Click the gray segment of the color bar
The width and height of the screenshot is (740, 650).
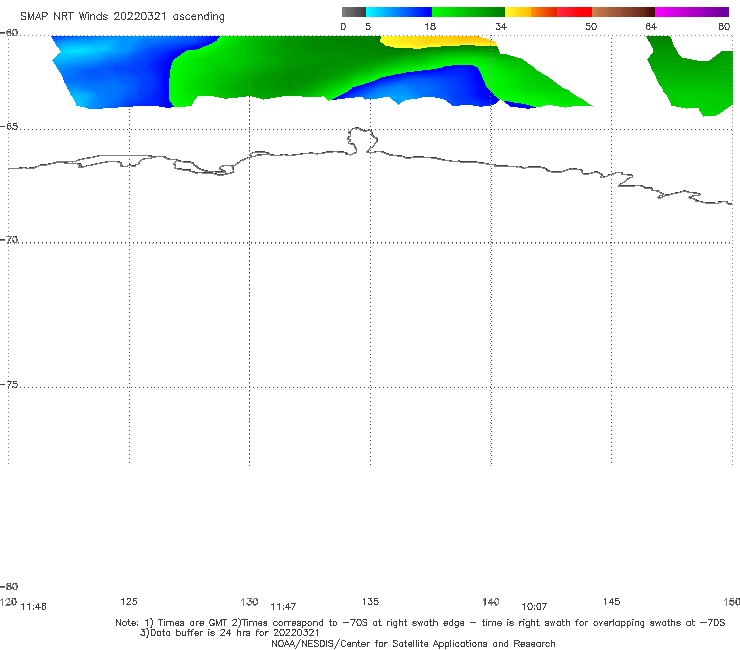point(353,12)
